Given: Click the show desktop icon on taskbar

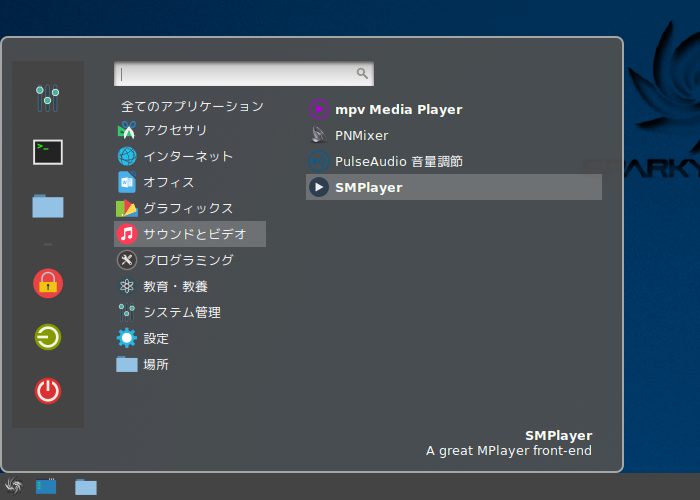Looking at the screenshot, I should click(46, 486).
